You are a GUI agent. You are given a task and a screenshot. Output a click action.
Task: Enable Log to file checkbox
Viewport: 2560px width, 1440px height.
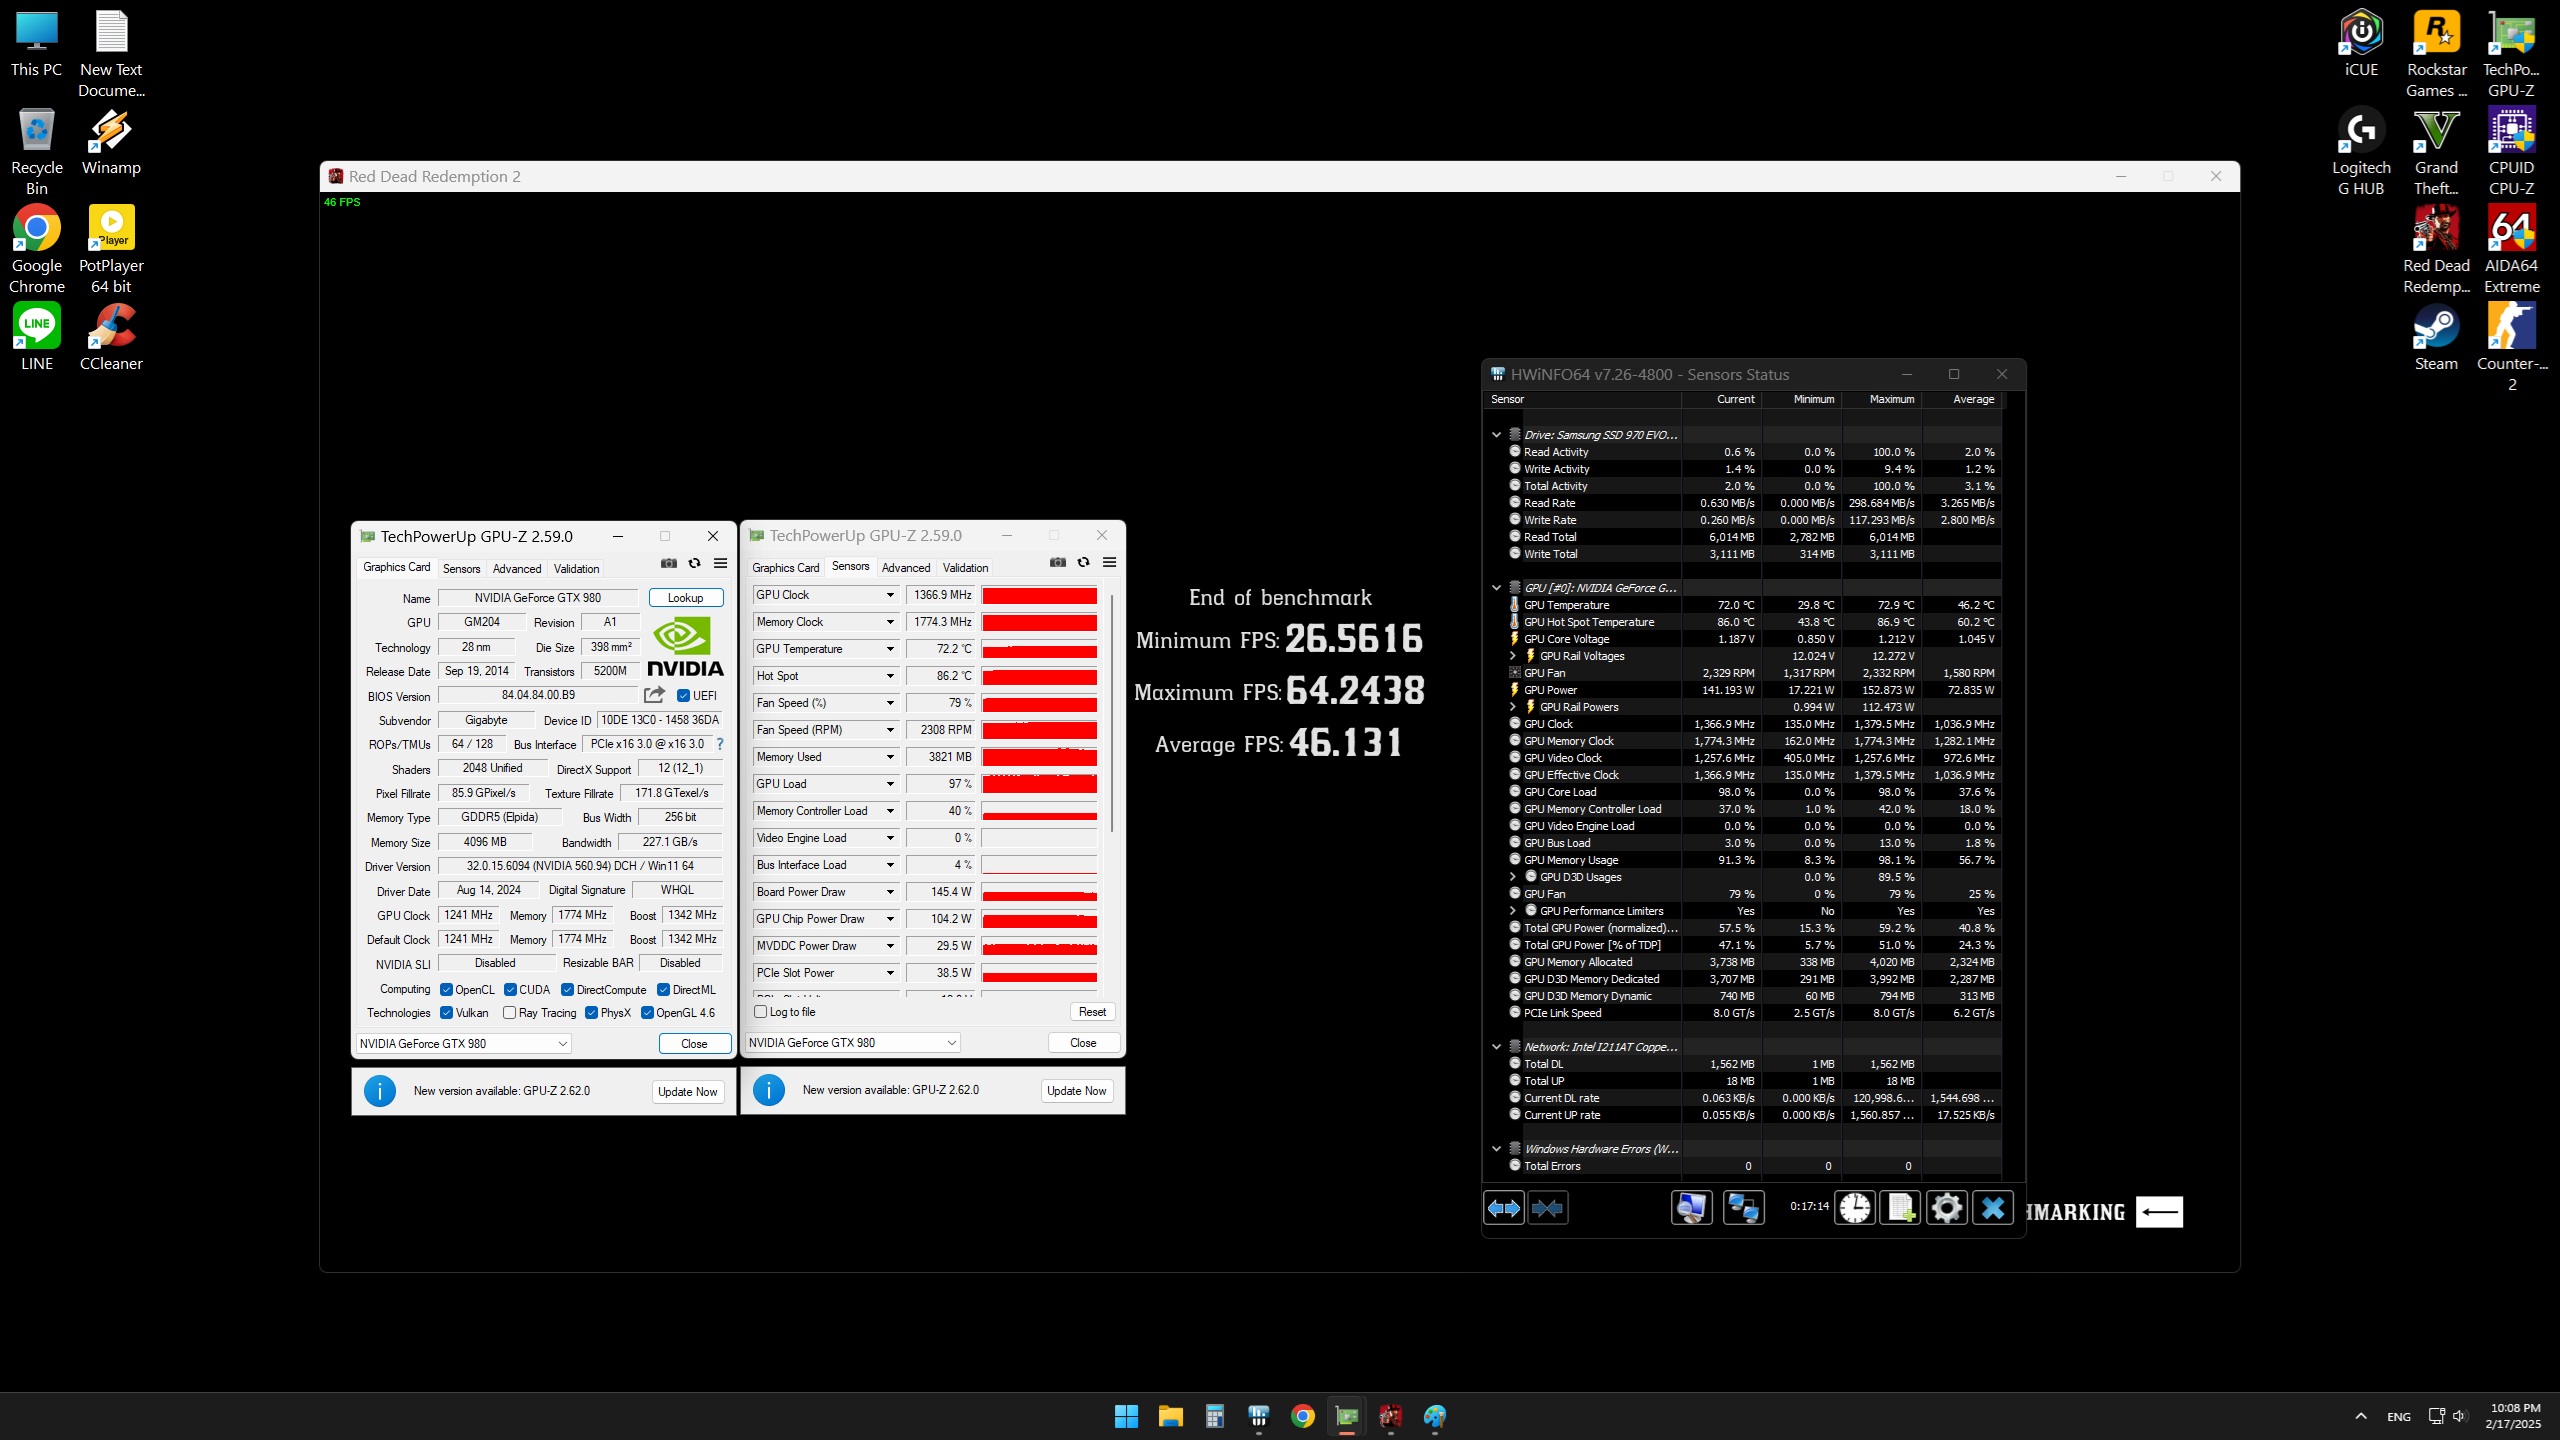click(761, 1012)
